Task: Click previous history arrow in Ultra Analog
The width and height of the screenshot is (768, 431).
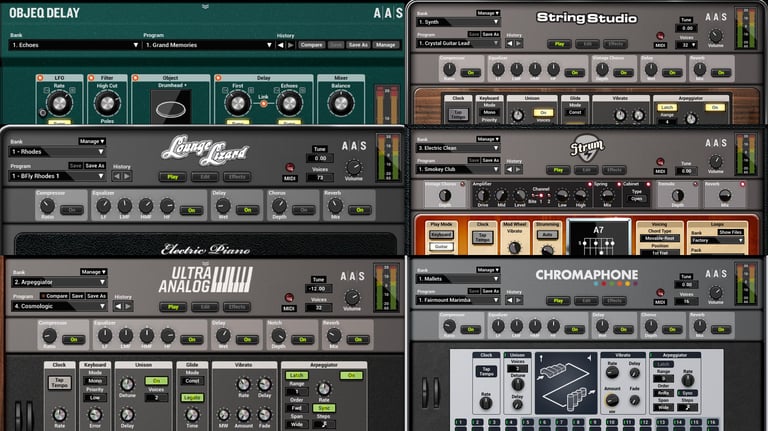Action: click(118, 307)
